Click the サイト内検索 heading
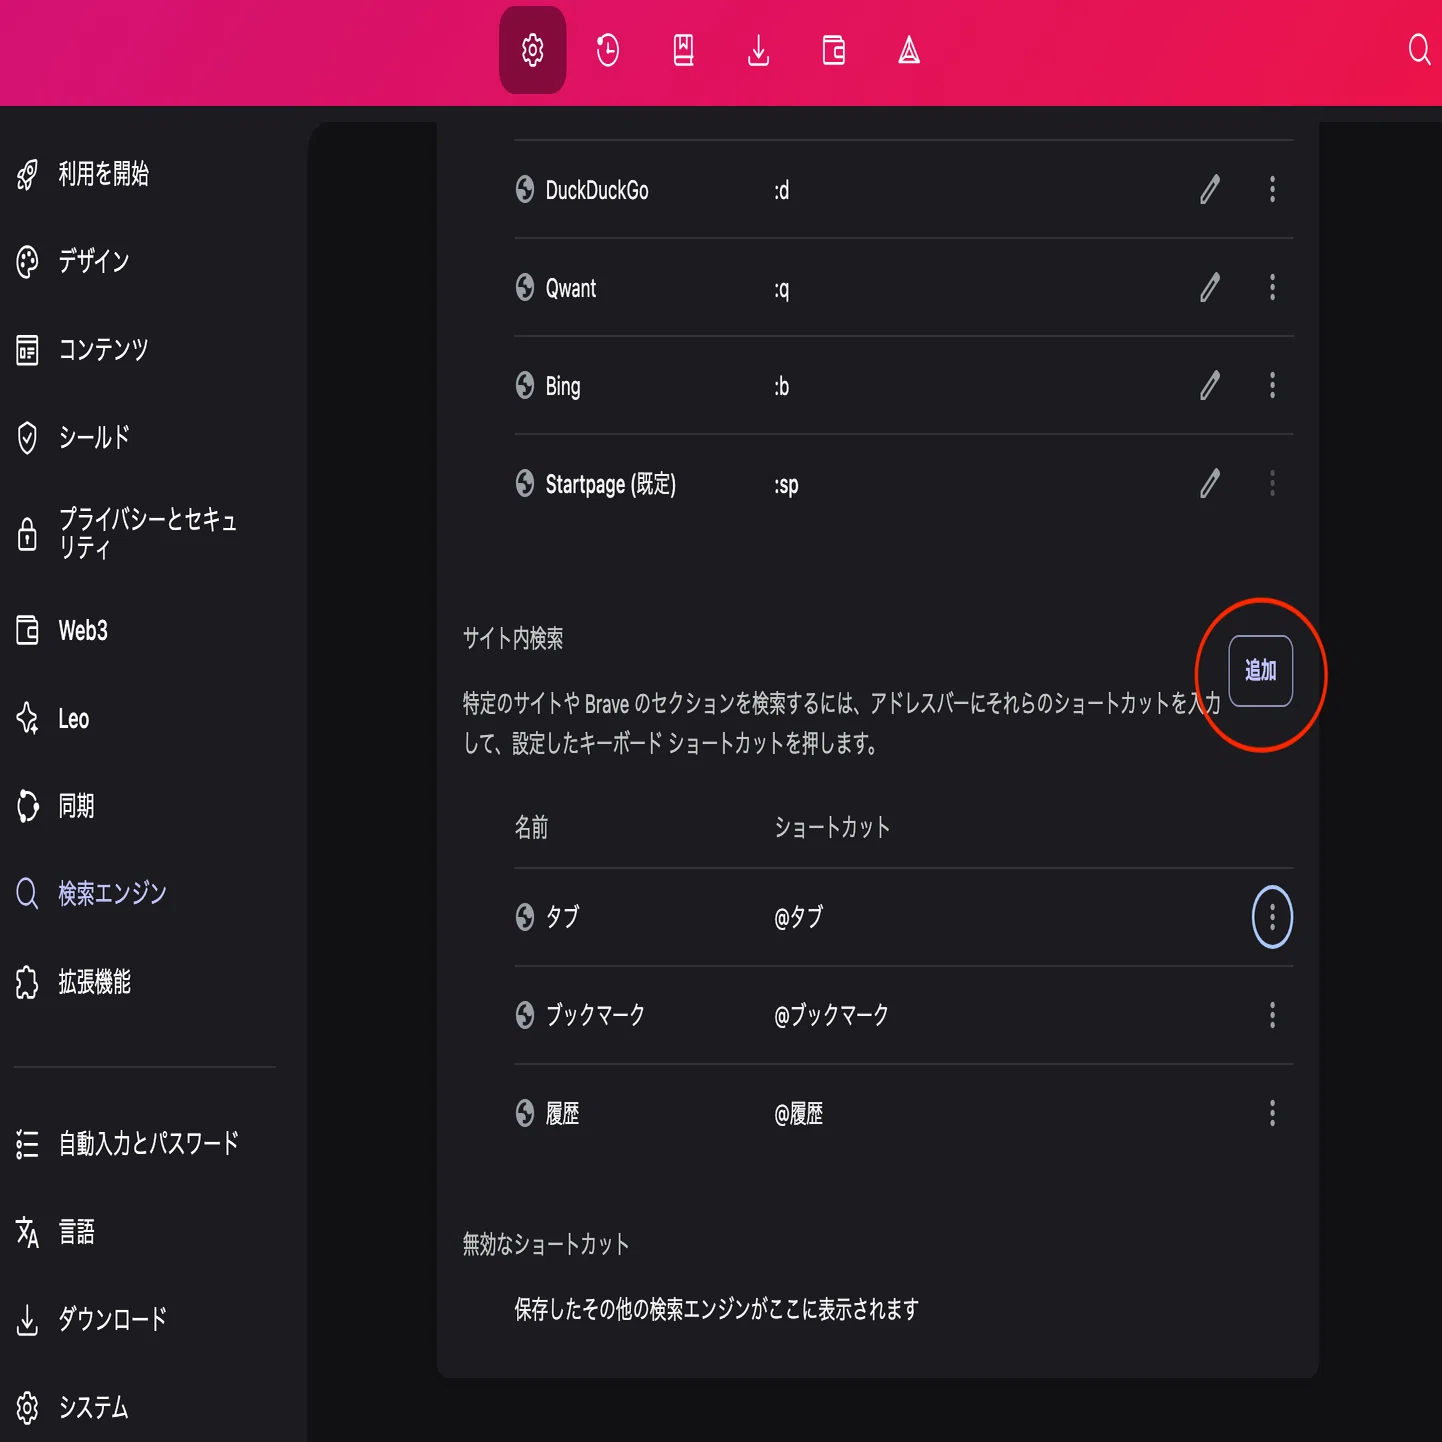Image resolution: width=1442 pixels, height=1442 pixels. click(513, 638)
